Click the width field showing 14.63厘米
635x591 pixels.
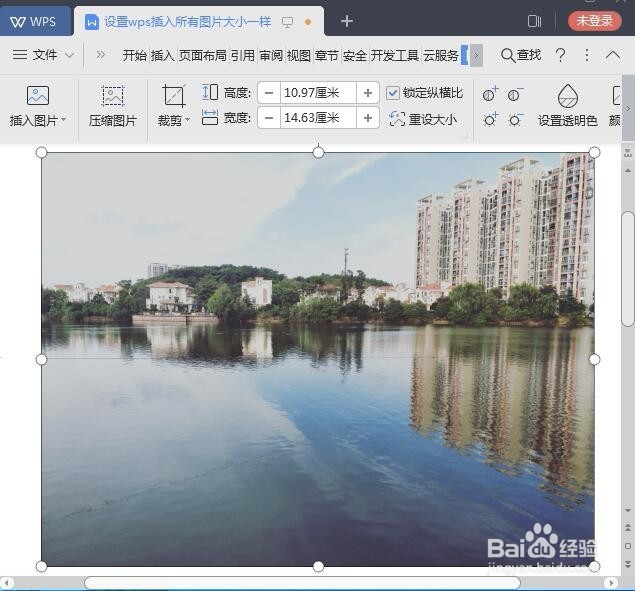pos(318,118)
